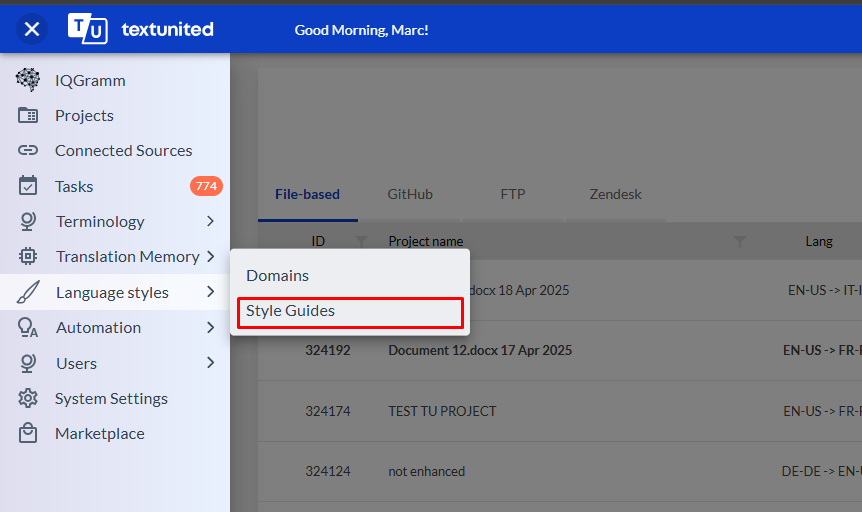862x512 pixels.
Task: Expand the Users submenu arrow
Action: [x=210, y=362]
